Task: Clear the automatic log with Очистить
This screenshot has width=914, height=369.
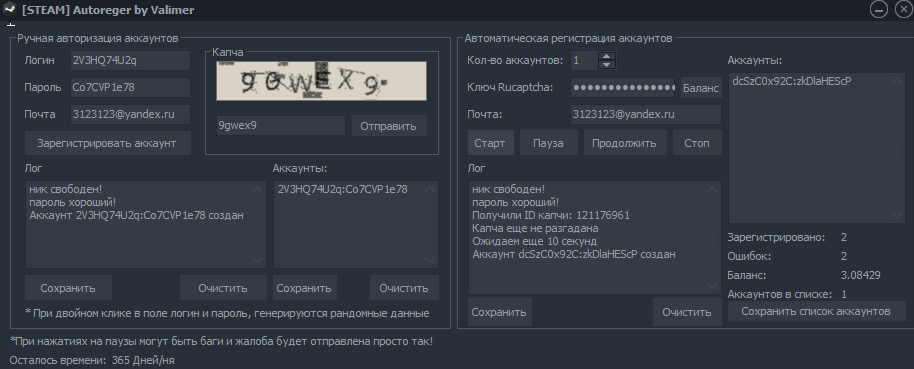Action: tap(687, 312)
